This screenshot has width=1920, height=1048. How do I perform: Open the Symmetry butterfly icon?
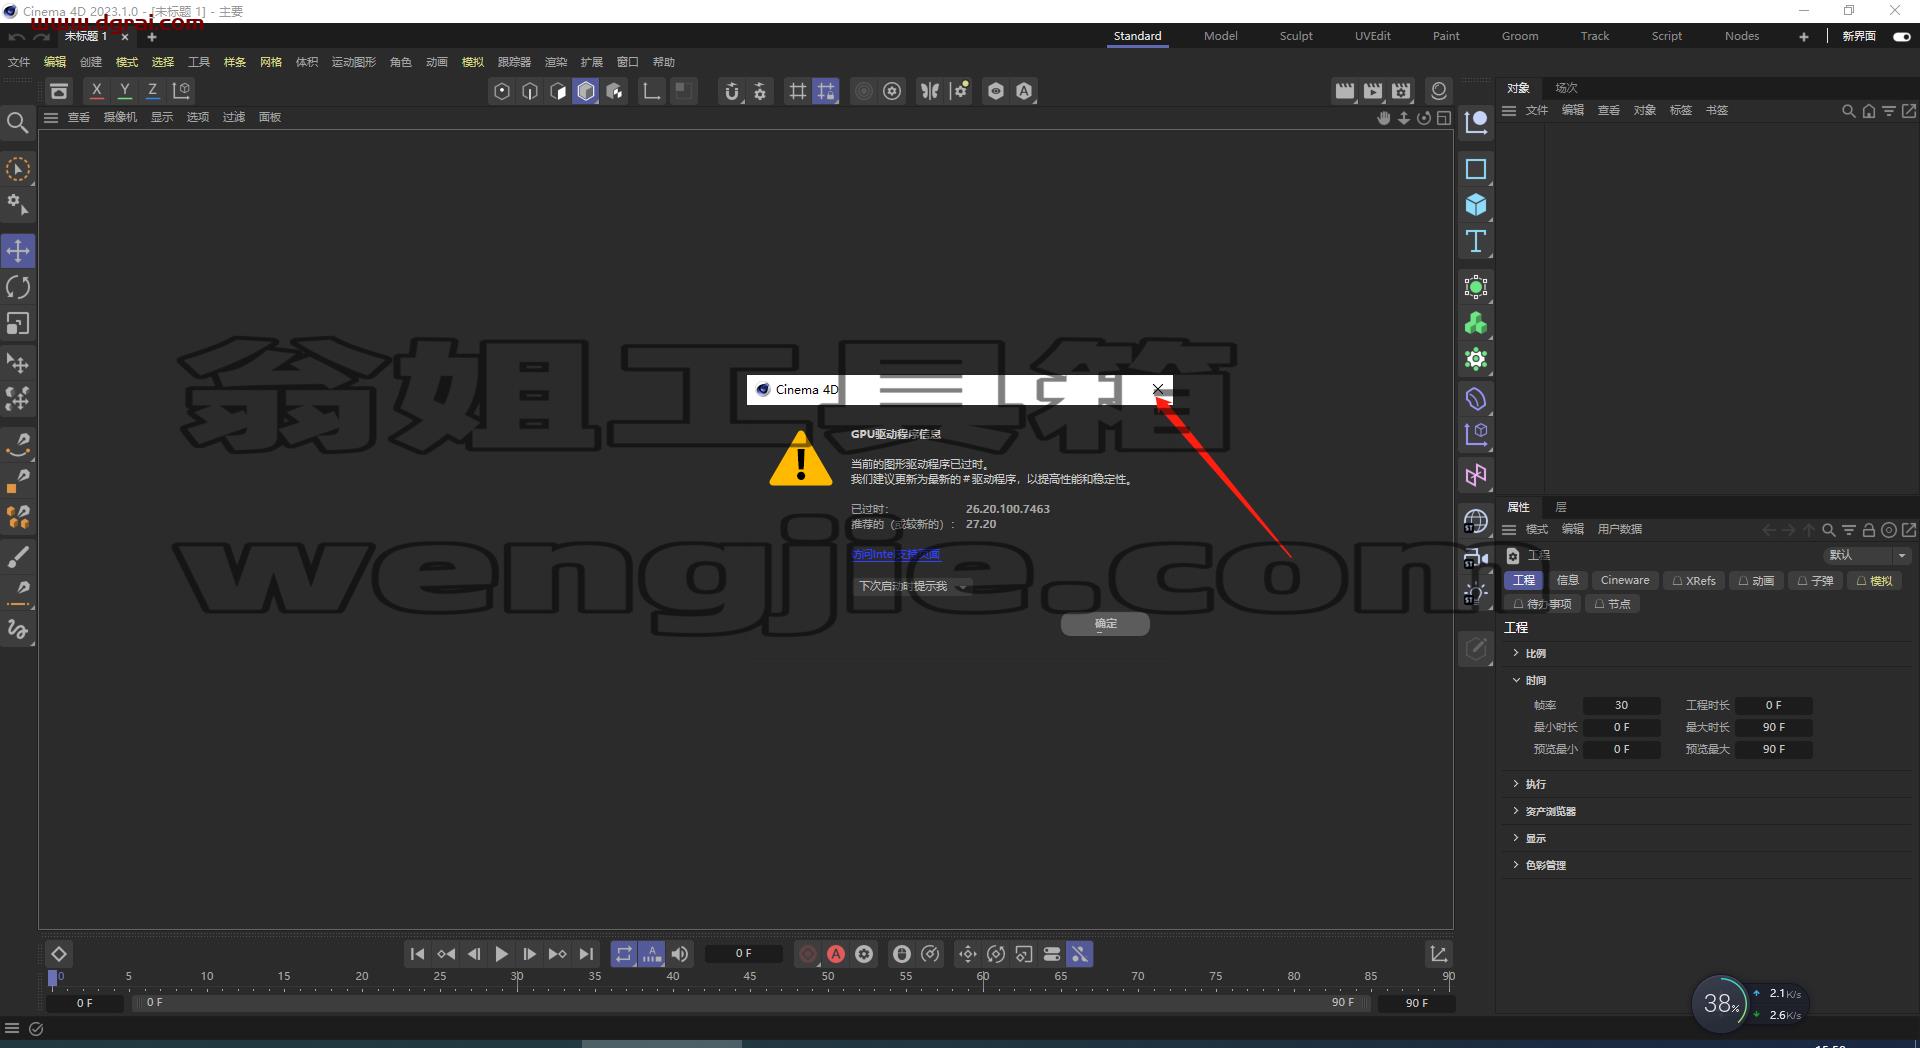(930, 92)
